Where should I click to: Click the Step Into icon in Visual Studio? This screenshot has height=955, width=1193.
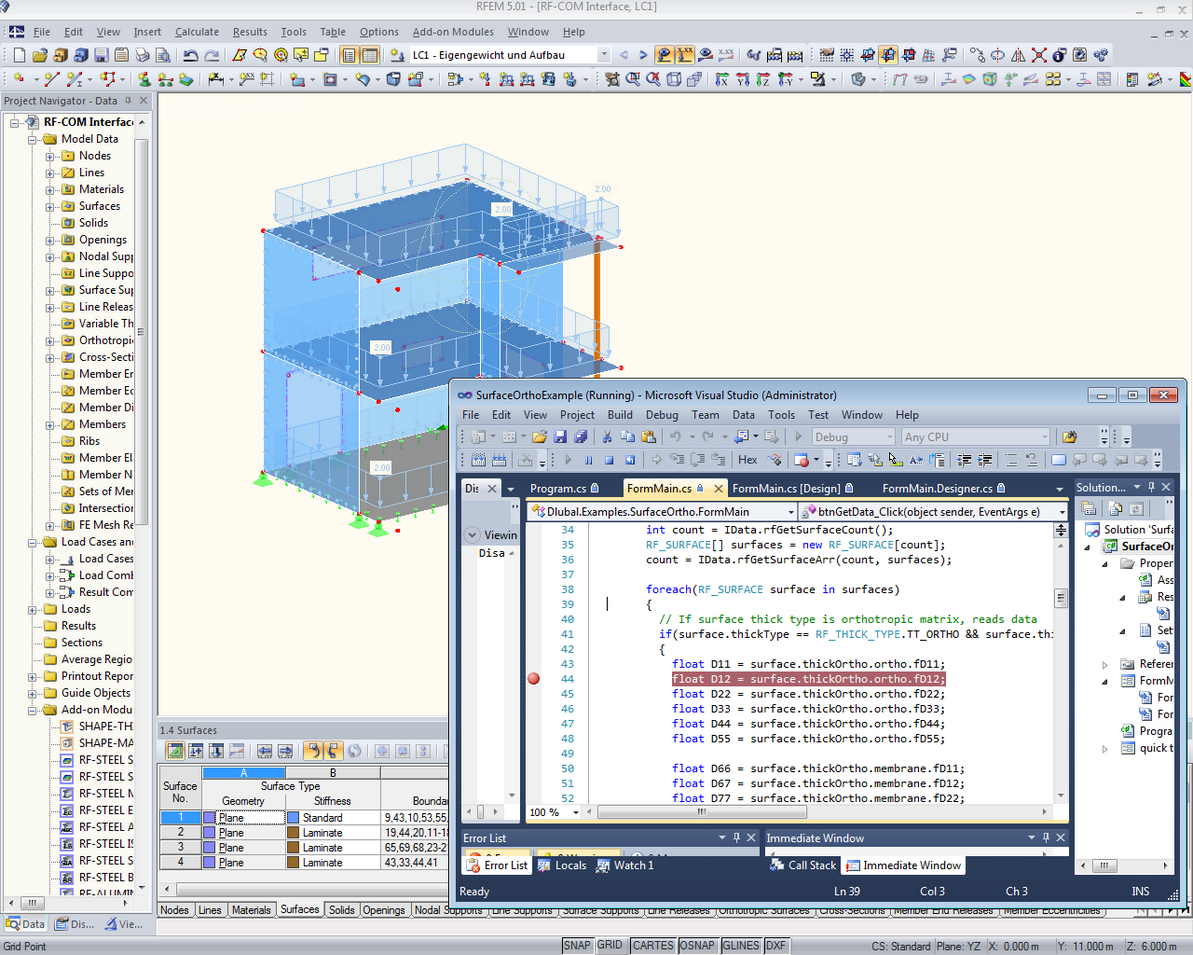coord(678,461)
